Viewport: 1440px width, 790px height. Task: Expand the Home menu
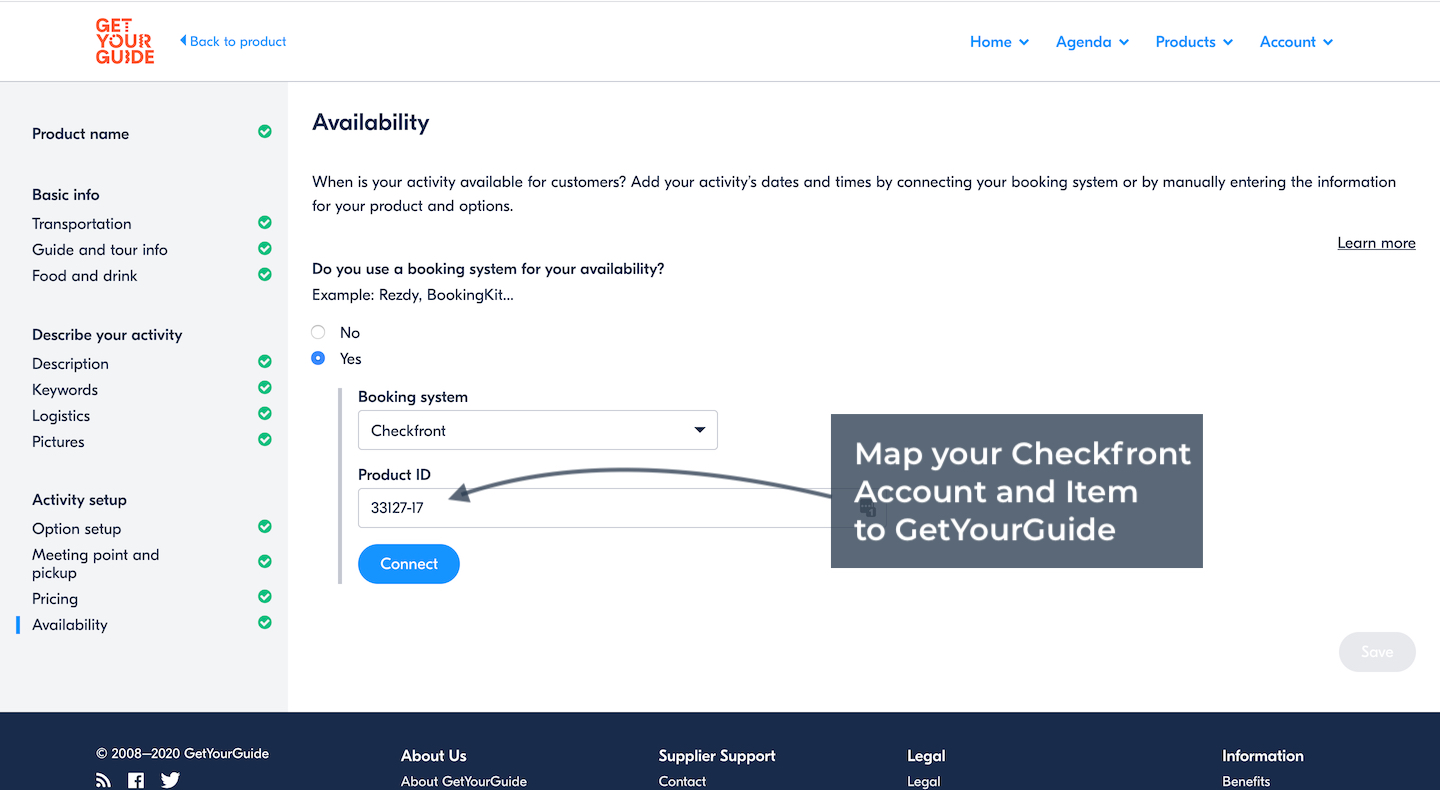[x=999, y=42]
